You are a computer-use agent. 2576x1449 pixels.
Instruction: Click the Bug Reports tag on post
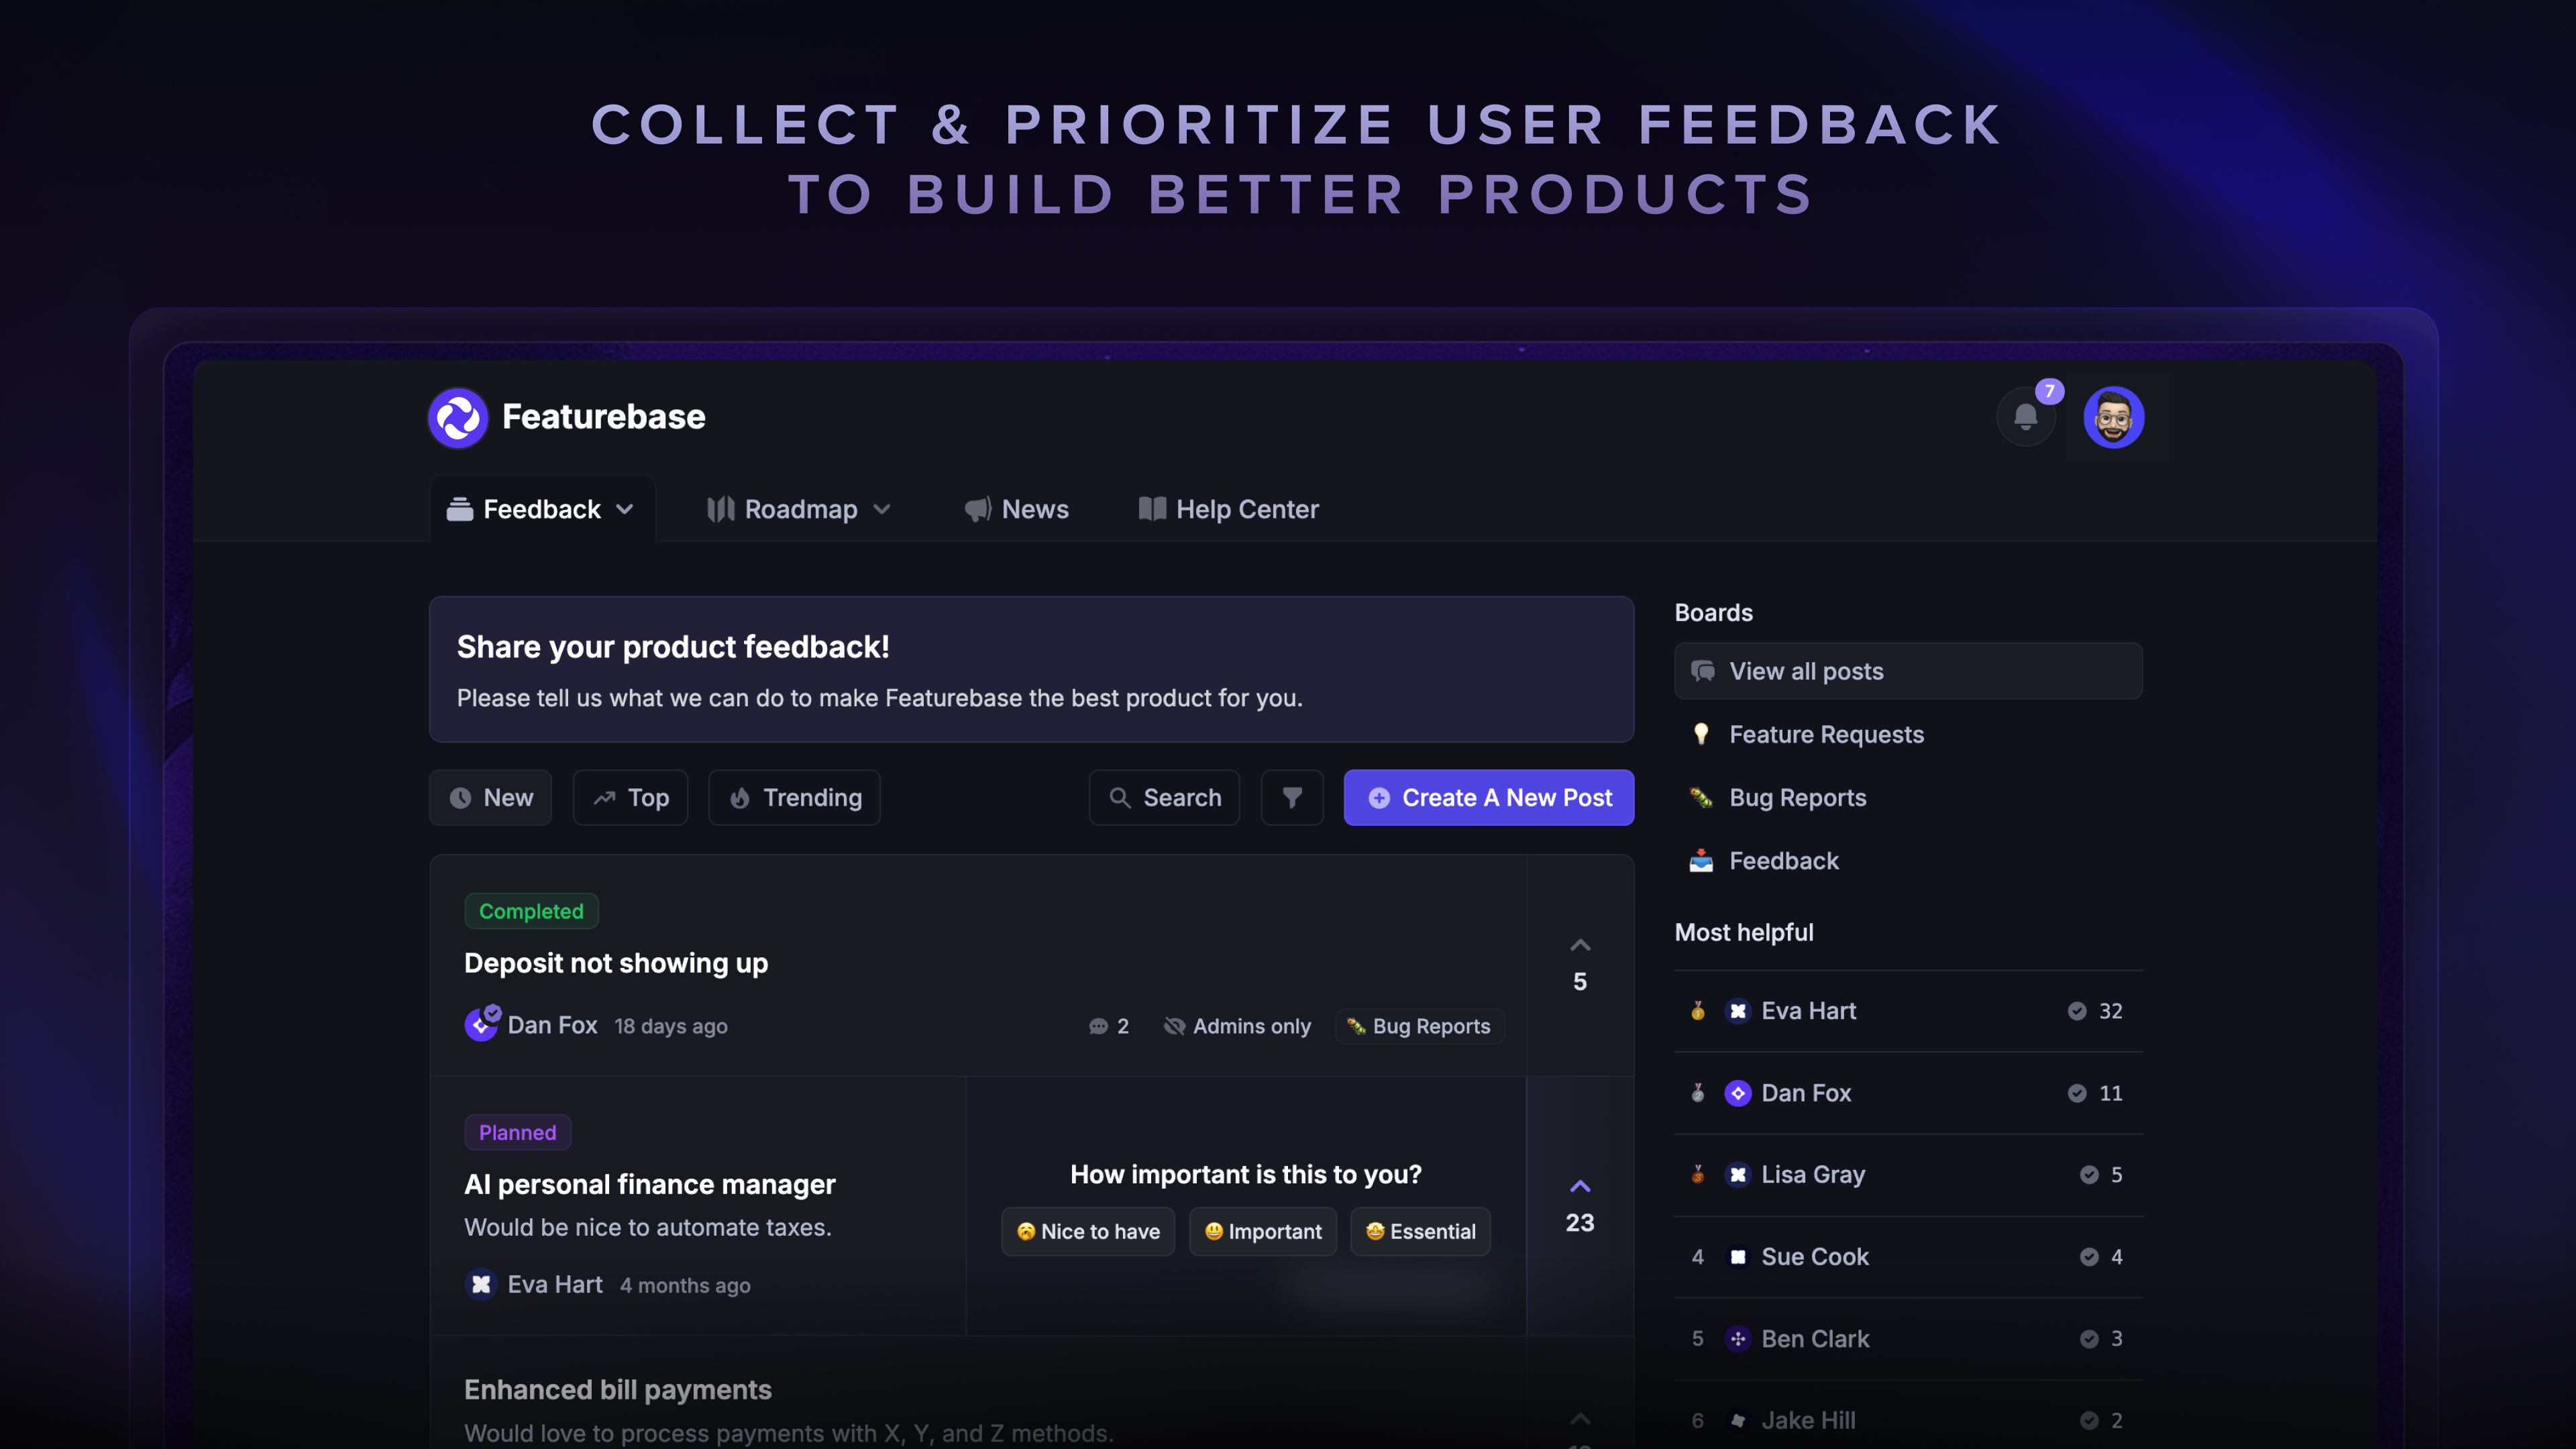point(1420,1026)
